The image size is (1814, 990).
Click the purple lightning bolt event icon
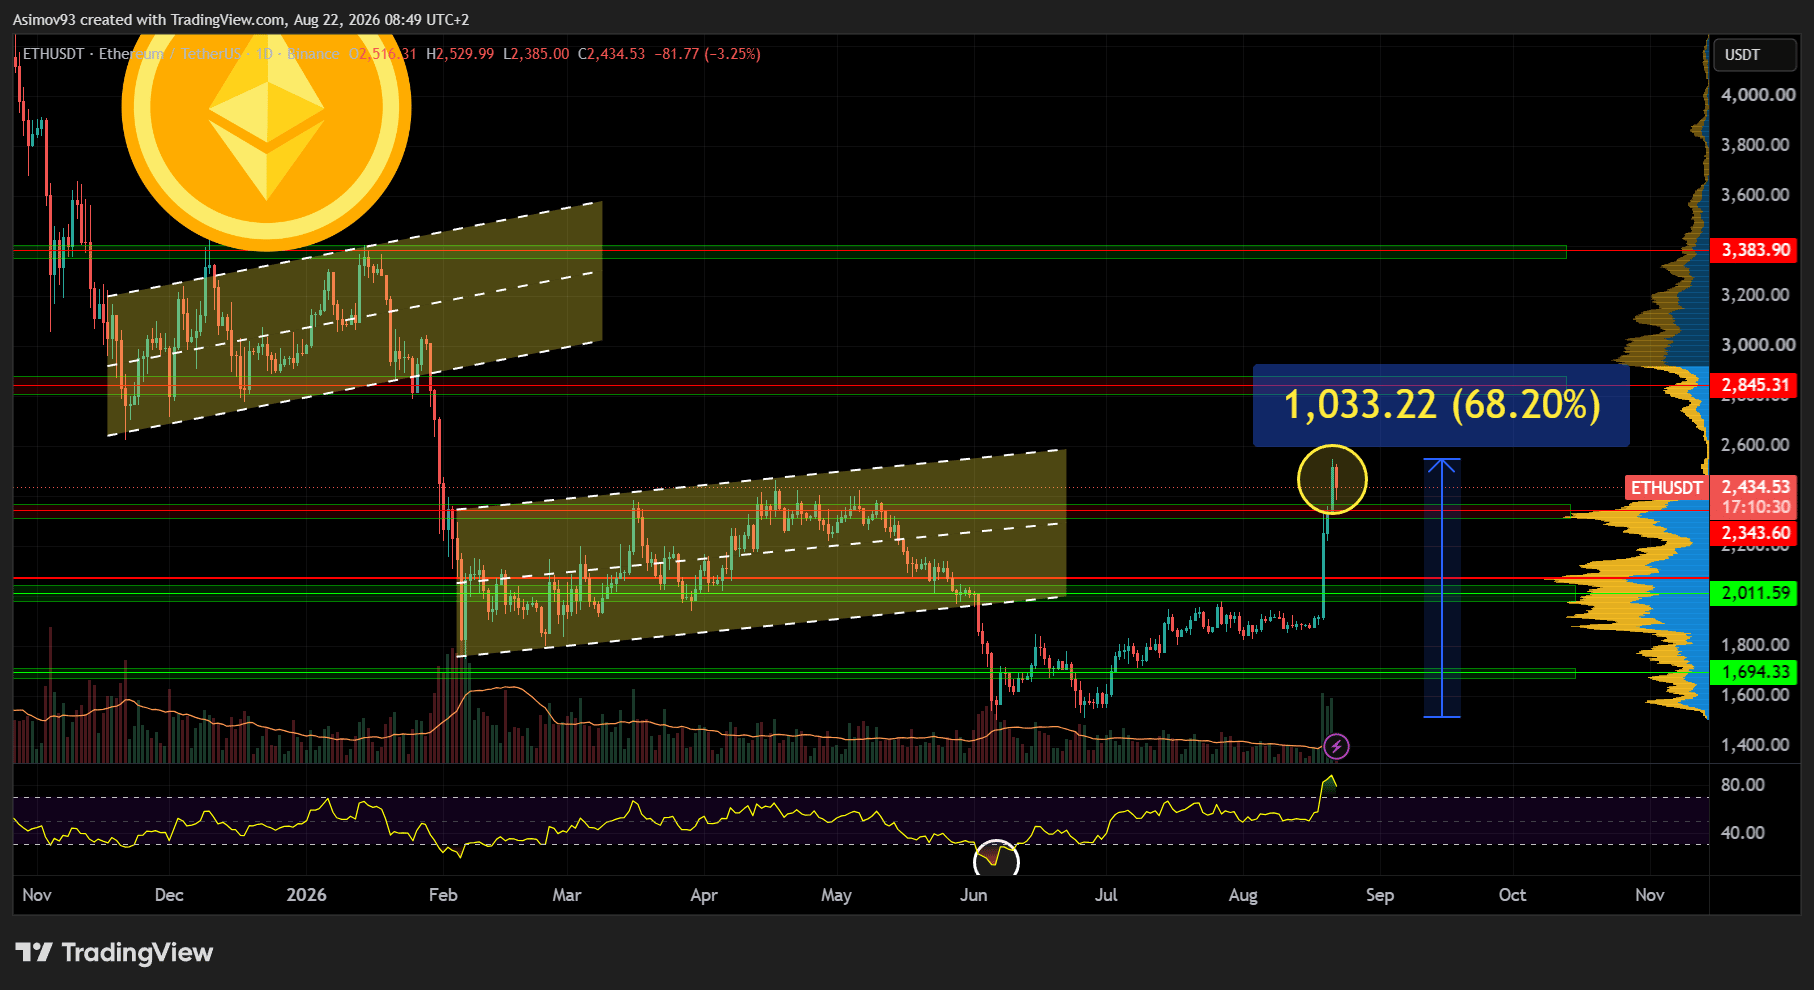[x=1336, y=746]
